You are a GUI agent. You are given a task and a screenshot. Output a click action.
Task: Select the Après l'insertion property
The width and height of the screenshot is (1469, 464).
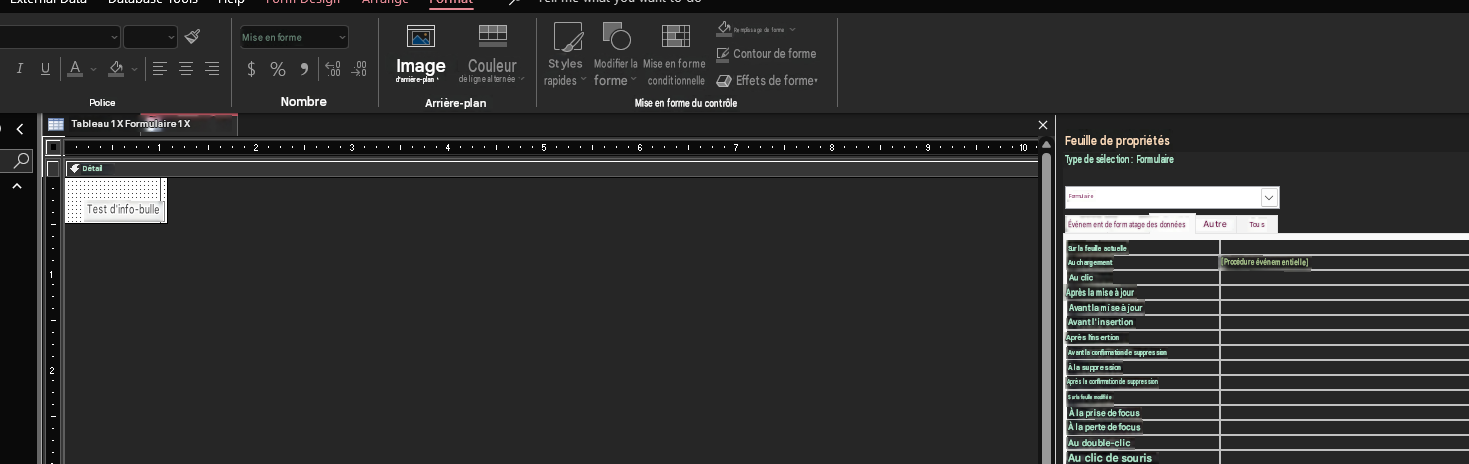click(x=1092, y=338)
